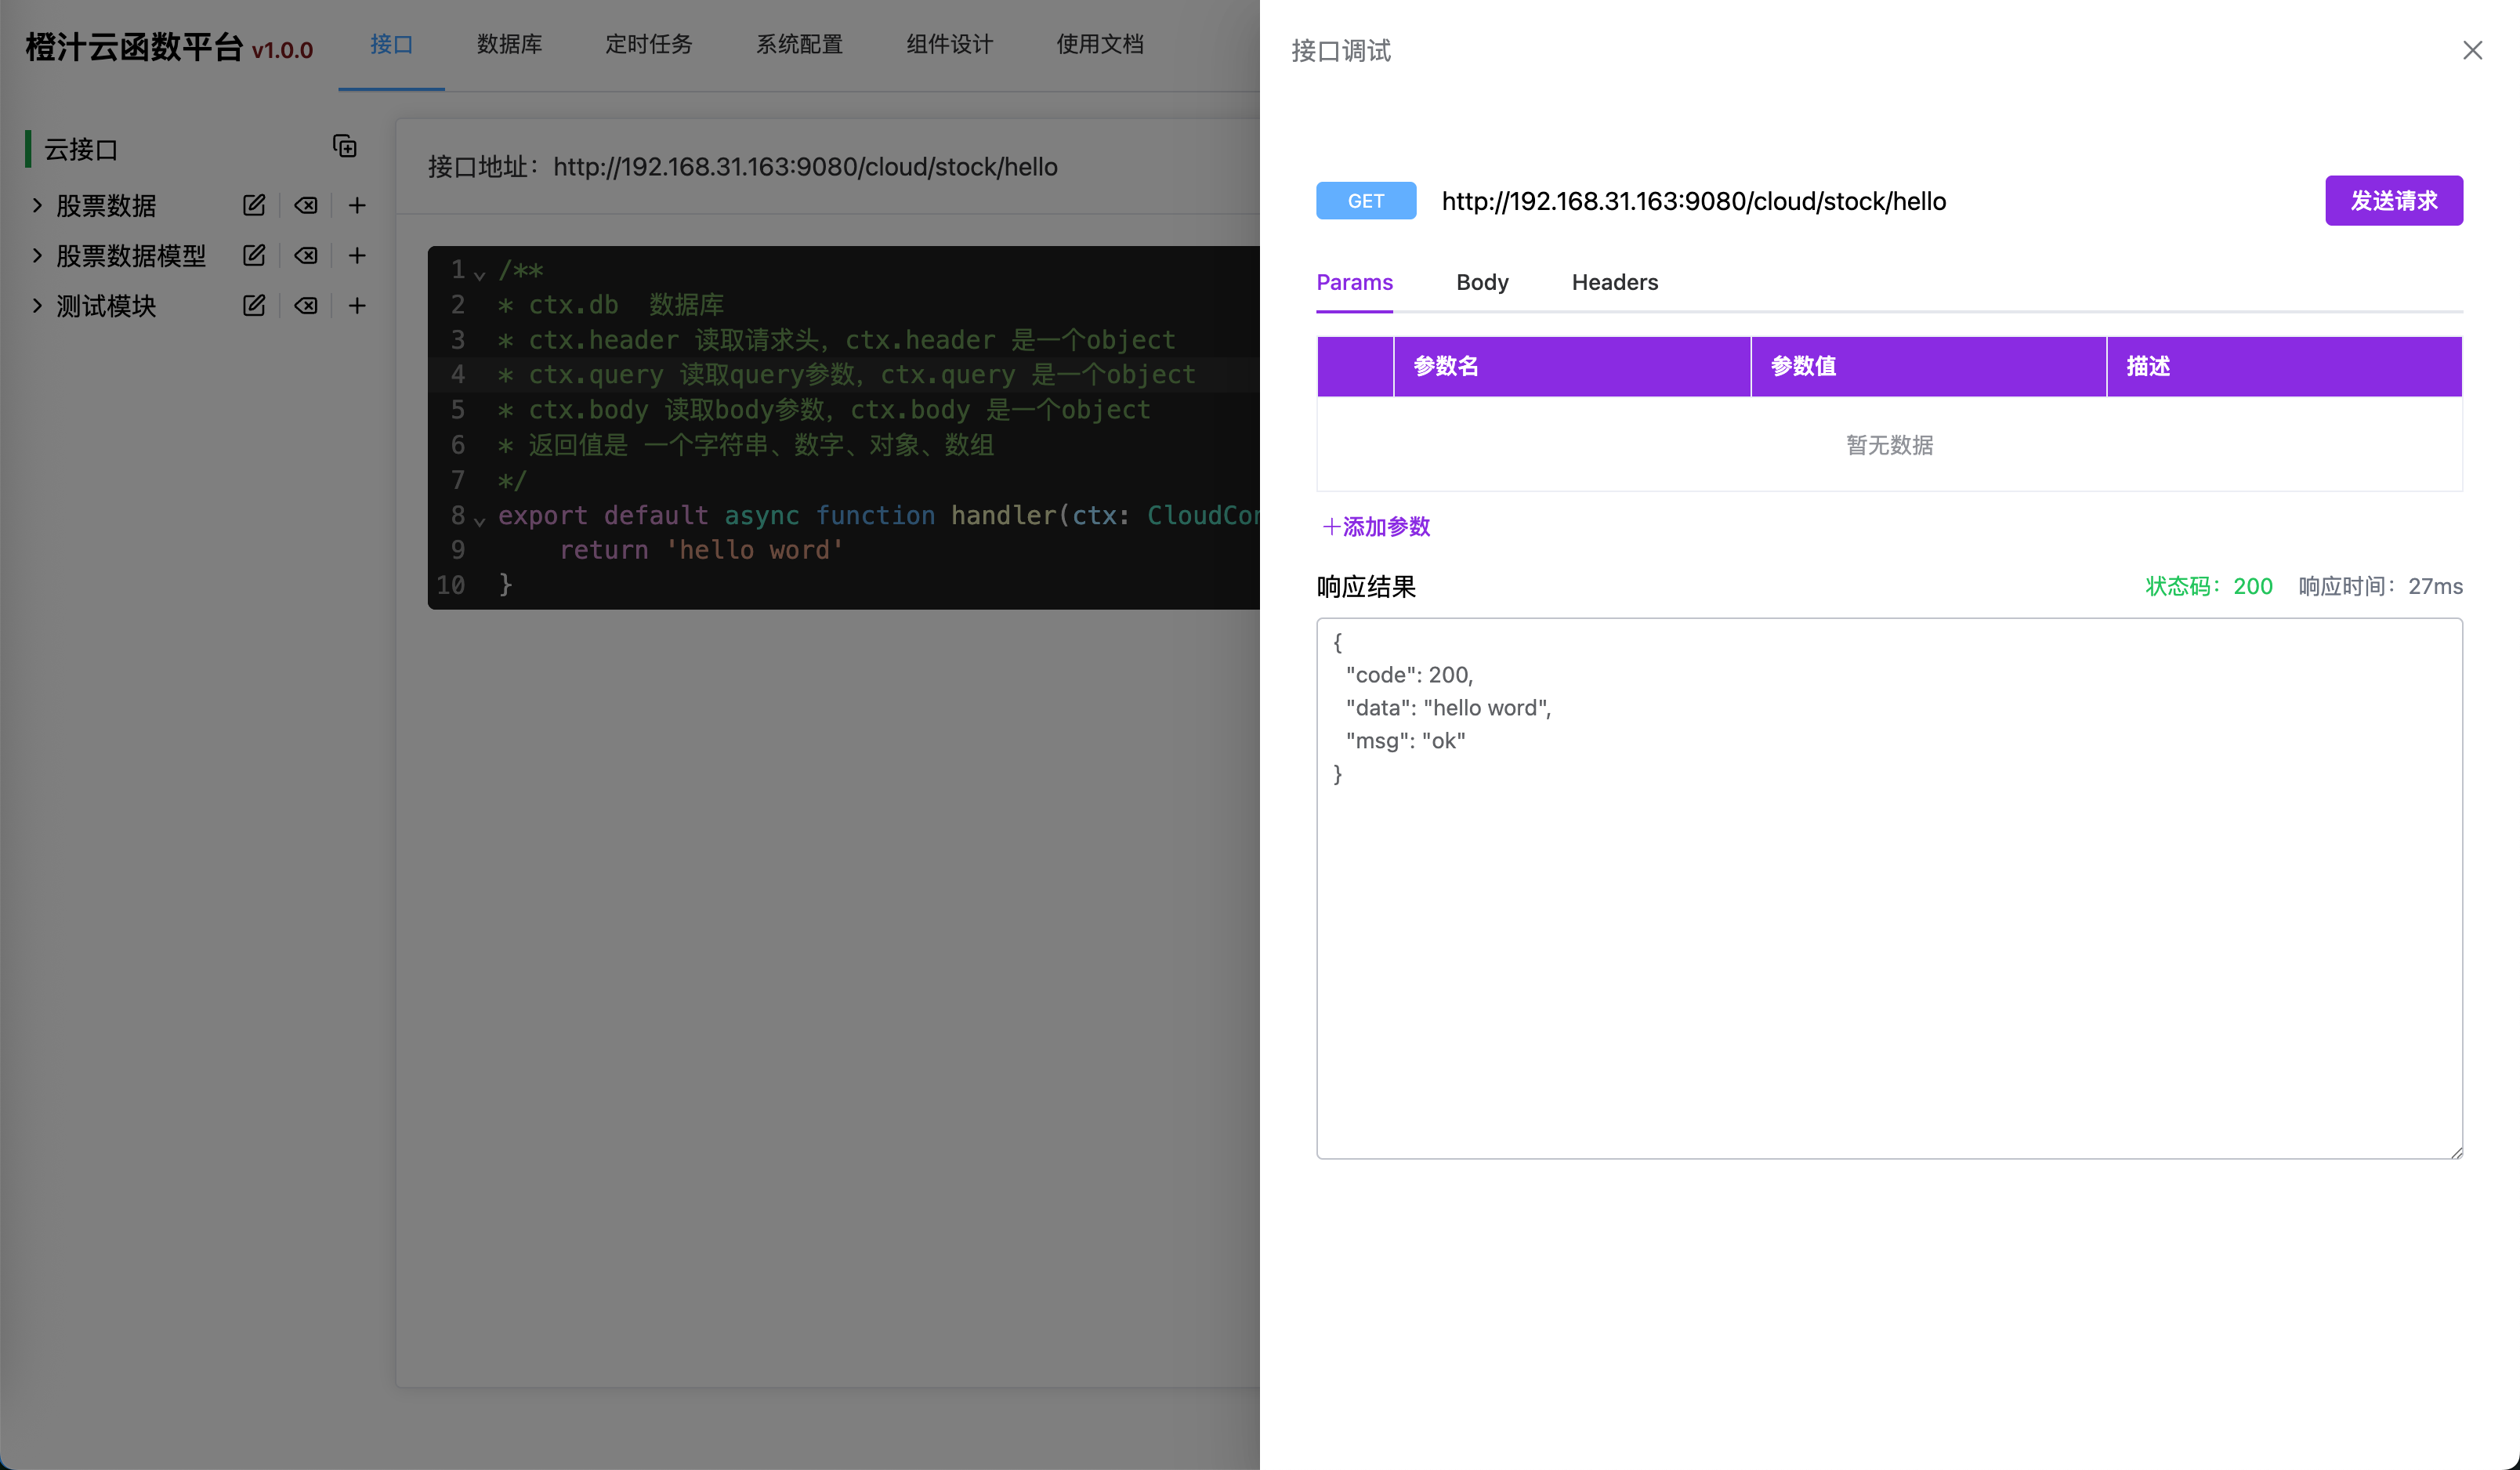2520x1470 pixels.
Task: Click the 响应结果 heading
Action: point(1366,586)
